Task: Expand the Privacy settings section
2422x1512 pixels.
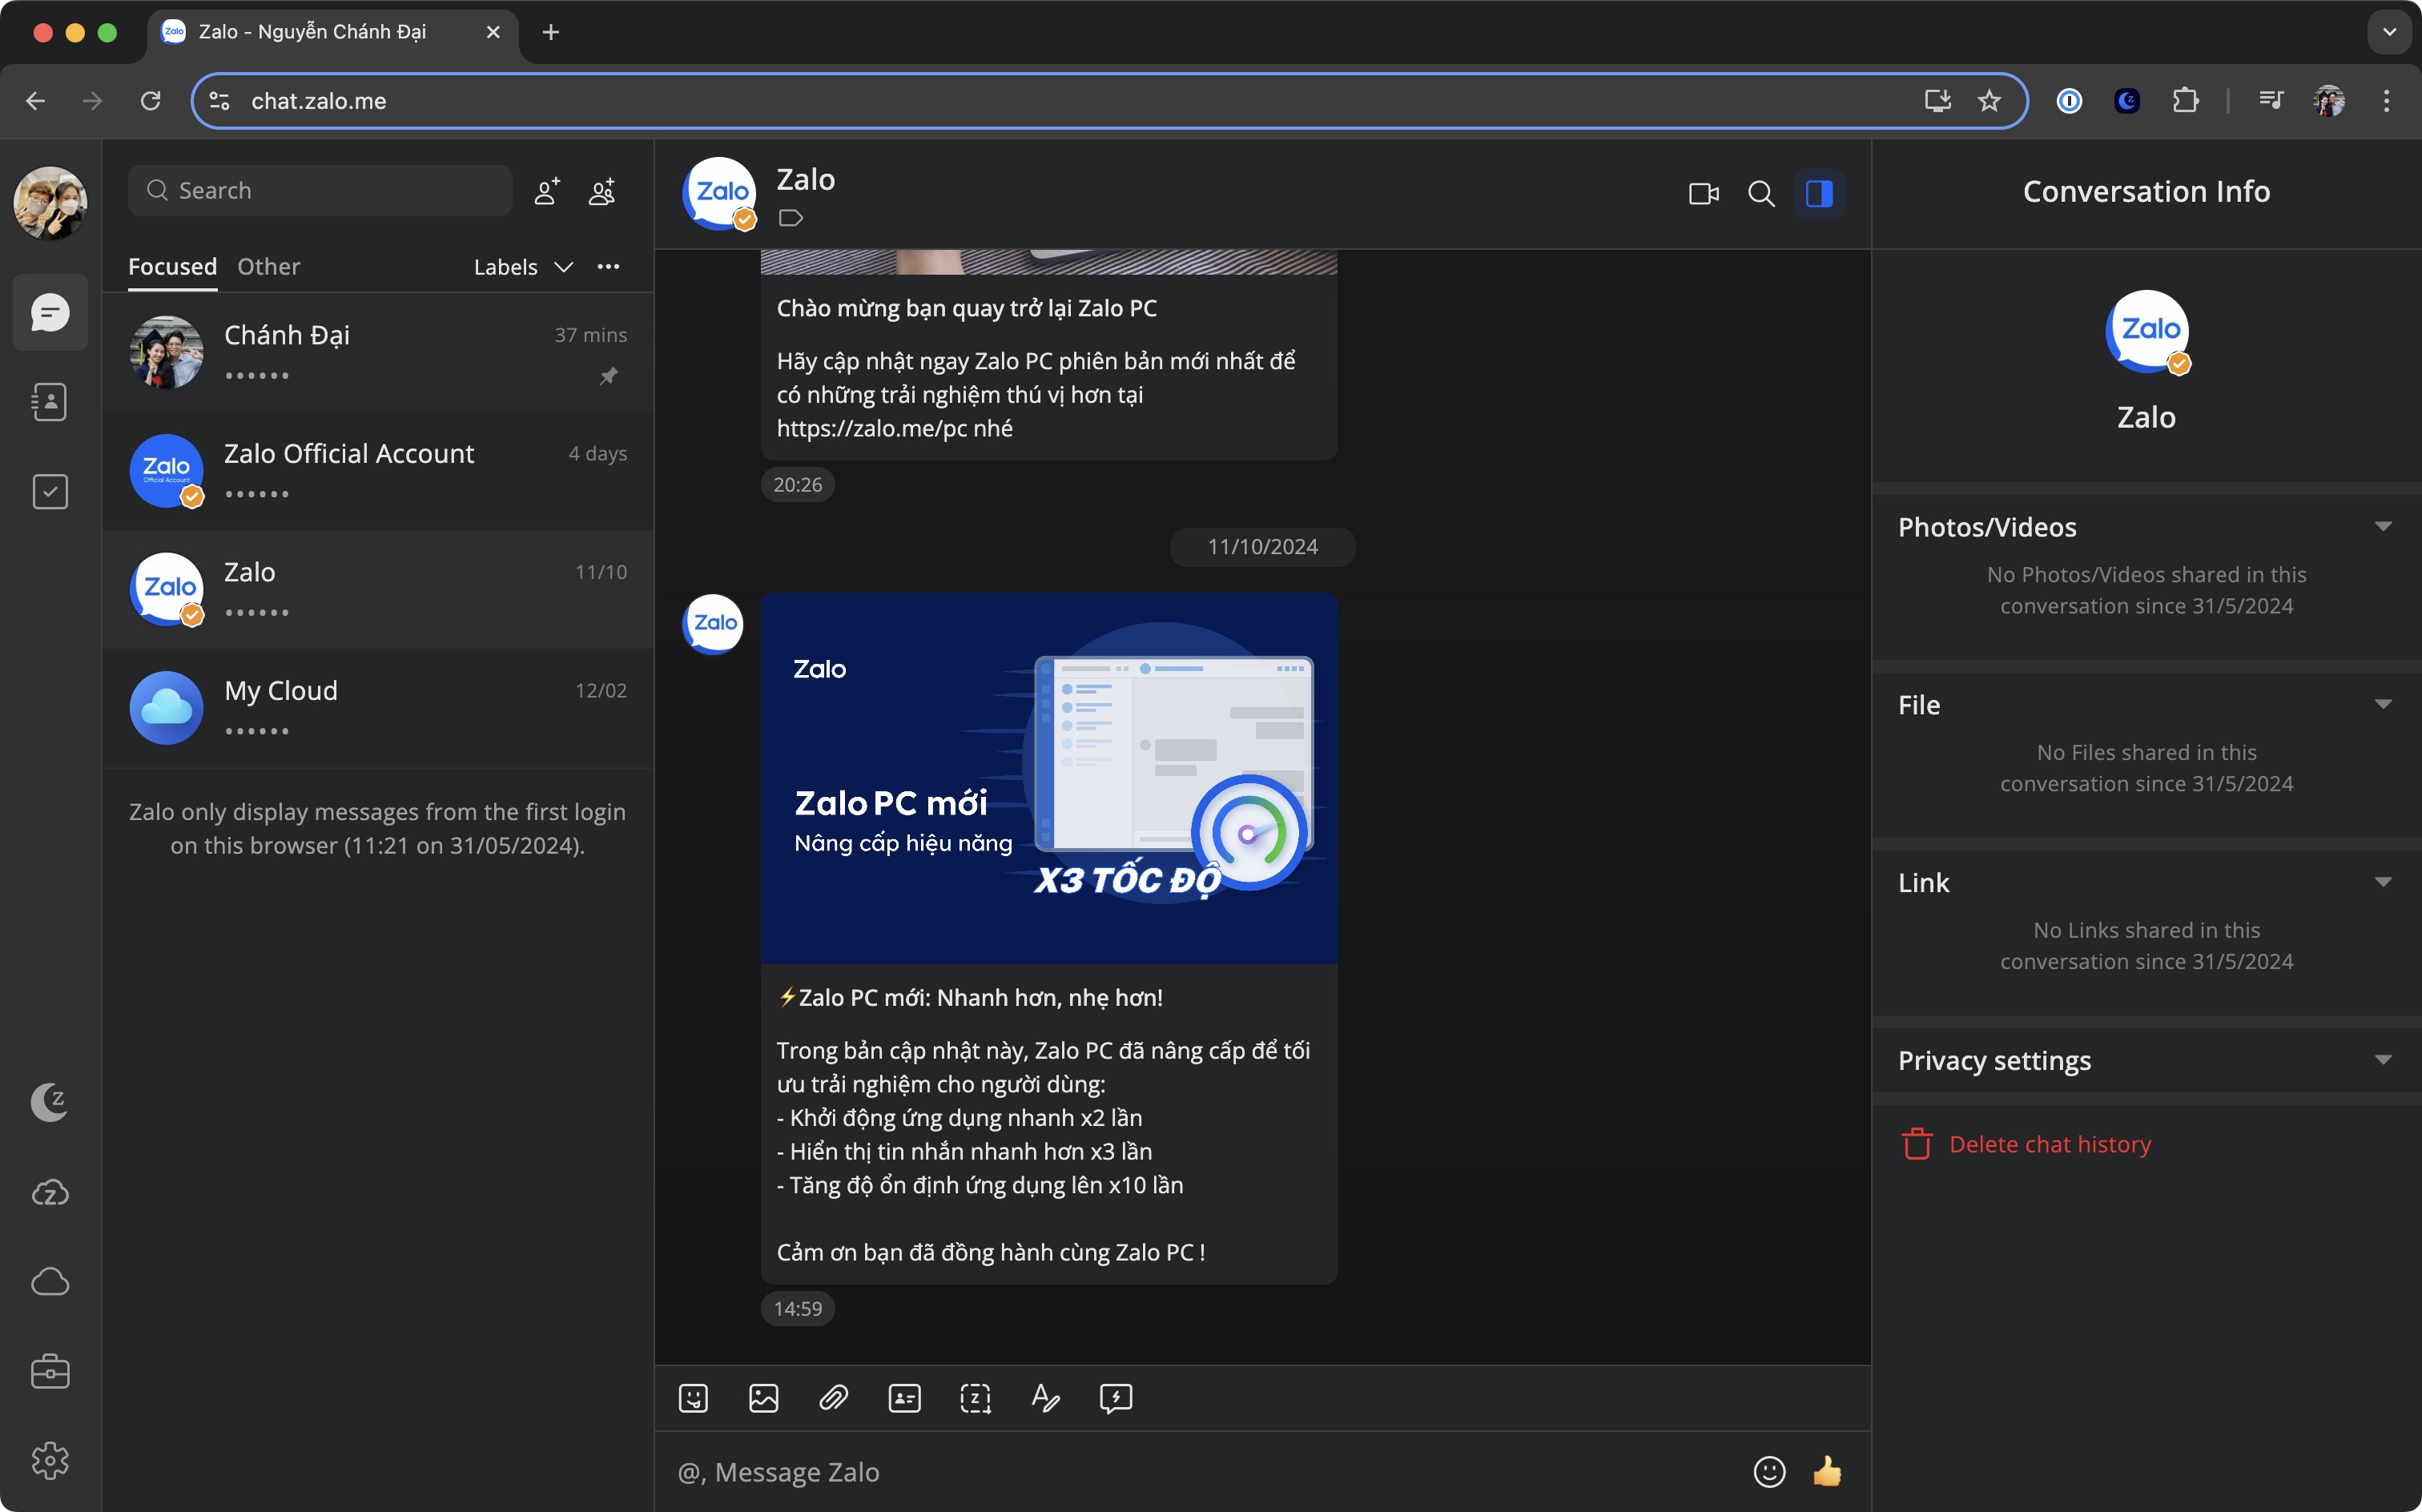Action: point(2383,1060)
